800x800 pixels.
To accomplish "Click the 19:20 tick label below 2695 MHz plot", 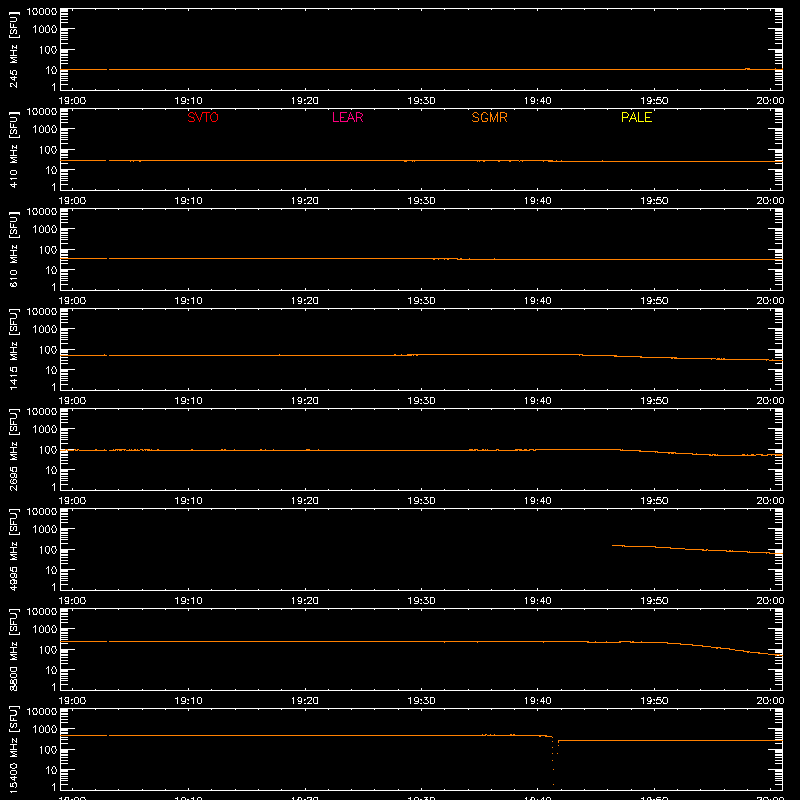I will coord(305,501).
